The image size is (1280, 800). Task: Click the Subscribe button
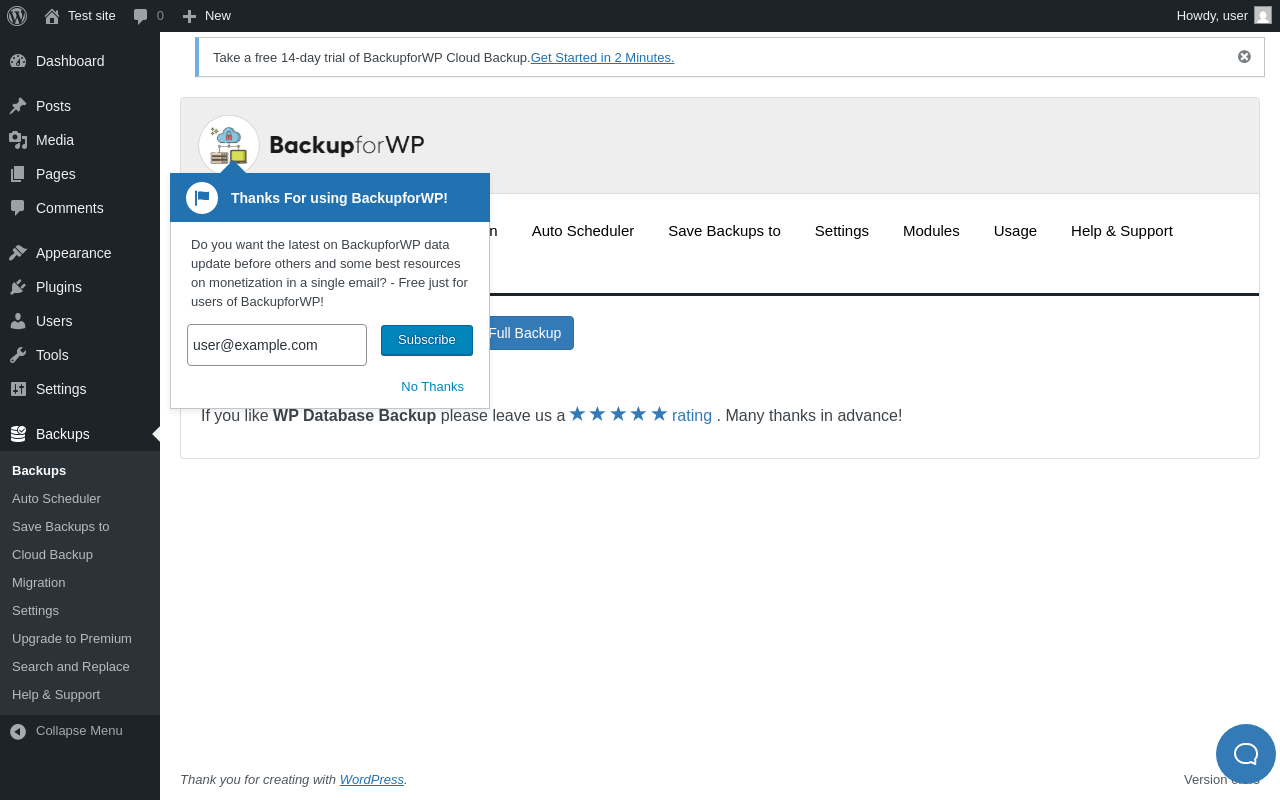click(x=427, y=340)
